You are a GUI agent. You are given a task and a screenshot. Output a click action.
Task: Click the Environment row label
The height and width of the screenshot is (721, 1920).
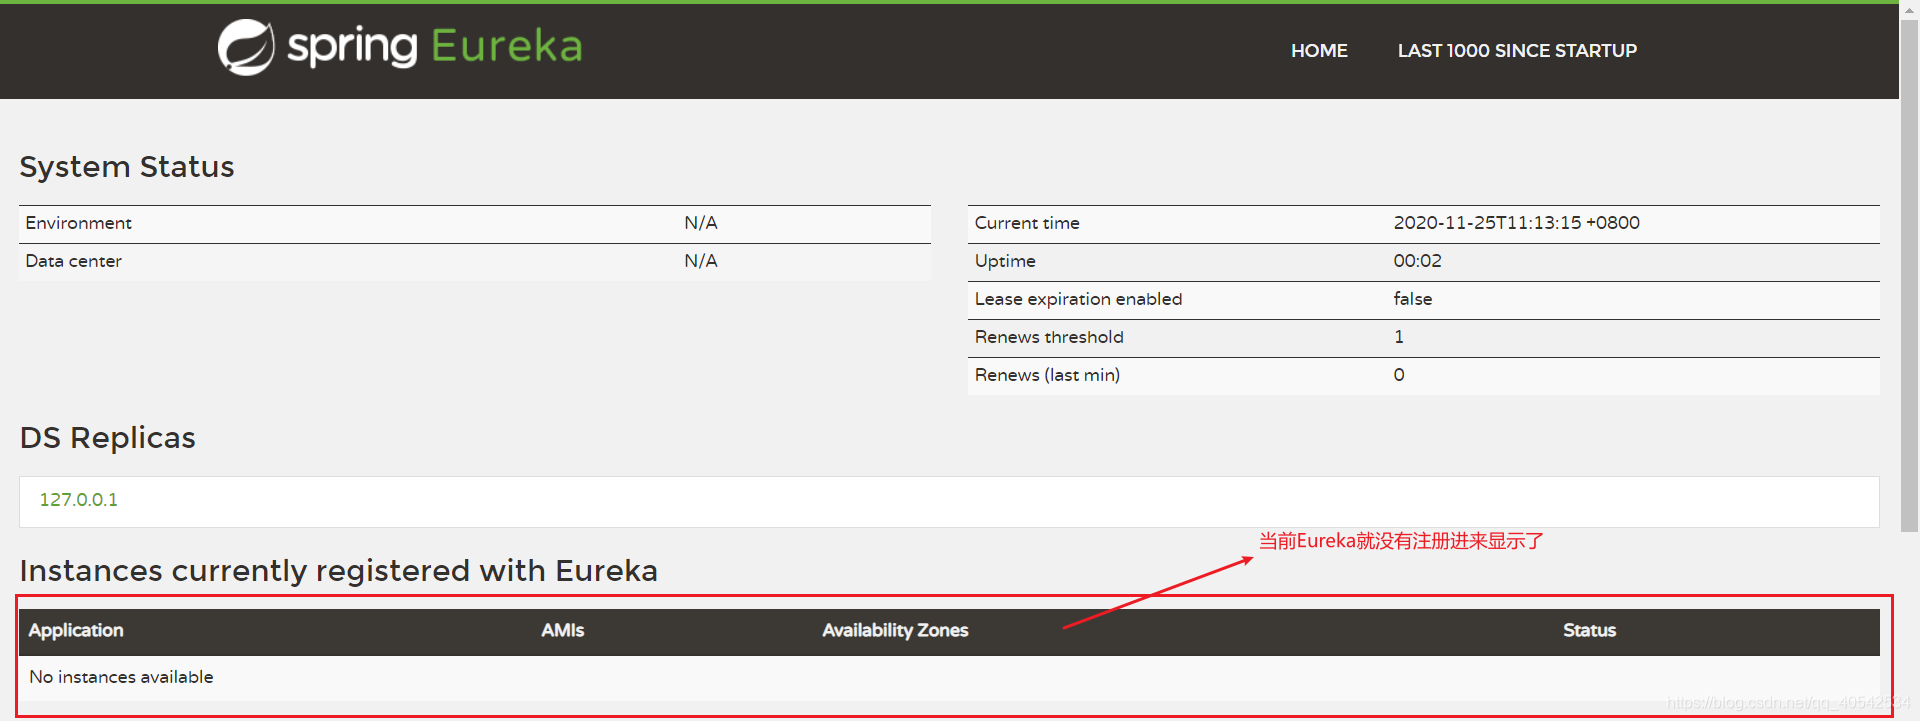click(x=78, y=223)
